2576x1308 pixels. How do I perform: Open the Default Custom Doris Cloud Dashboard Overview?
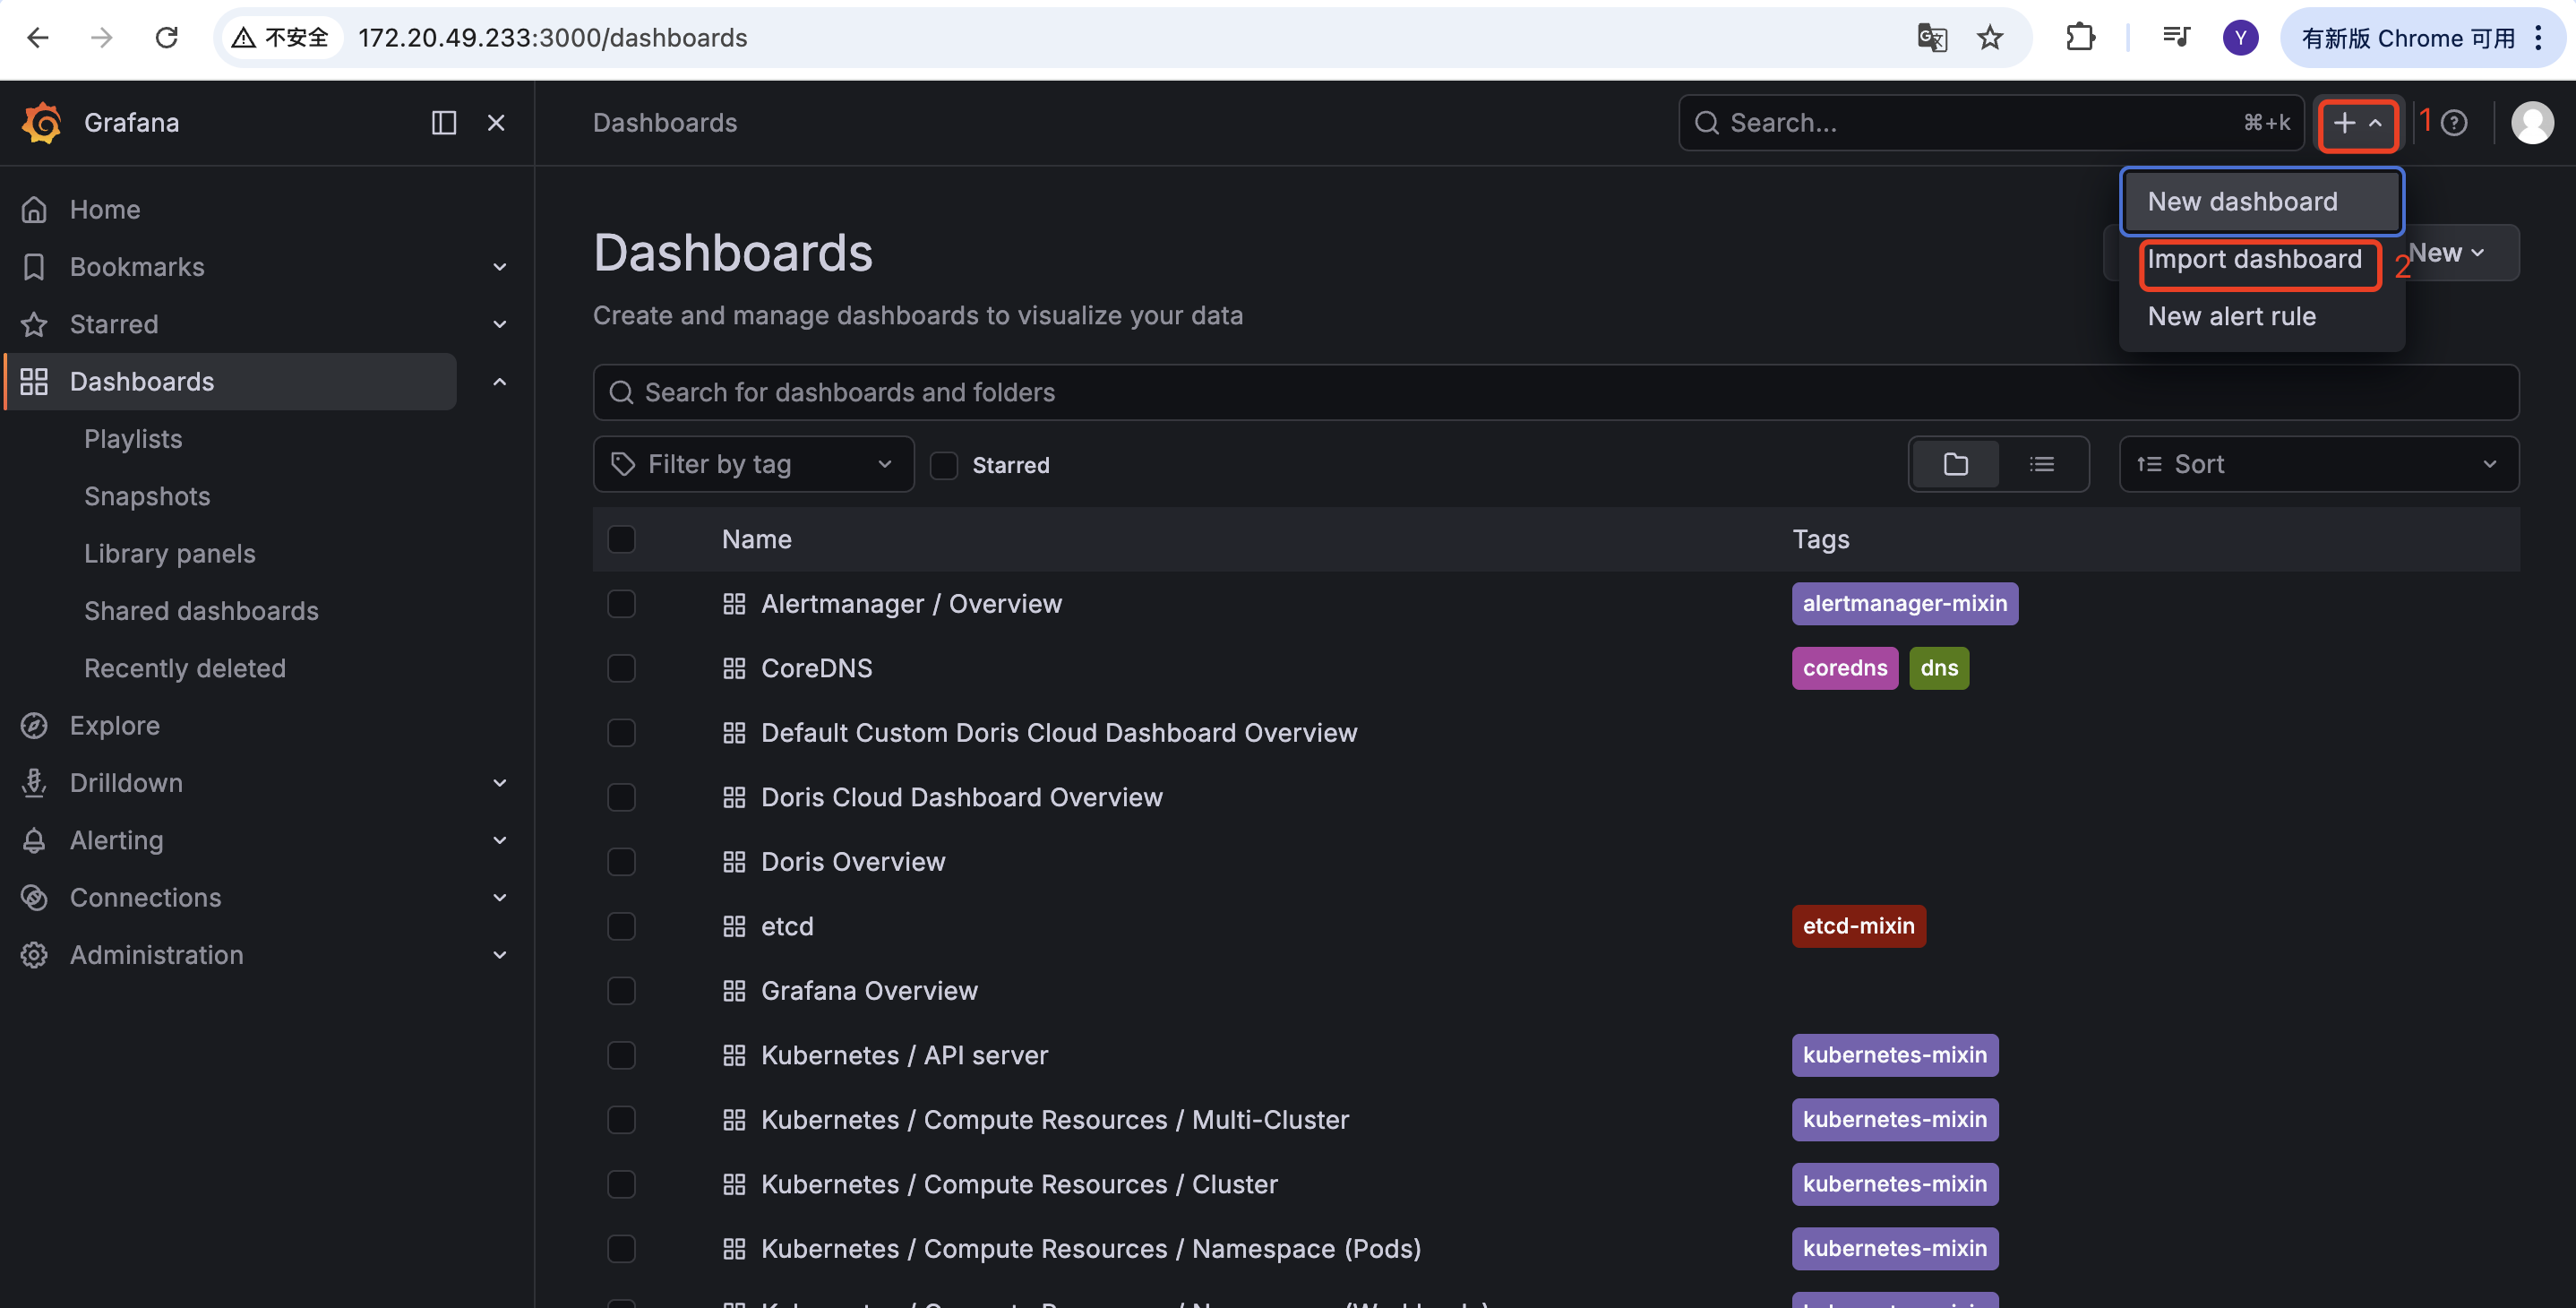[1059, 733]
